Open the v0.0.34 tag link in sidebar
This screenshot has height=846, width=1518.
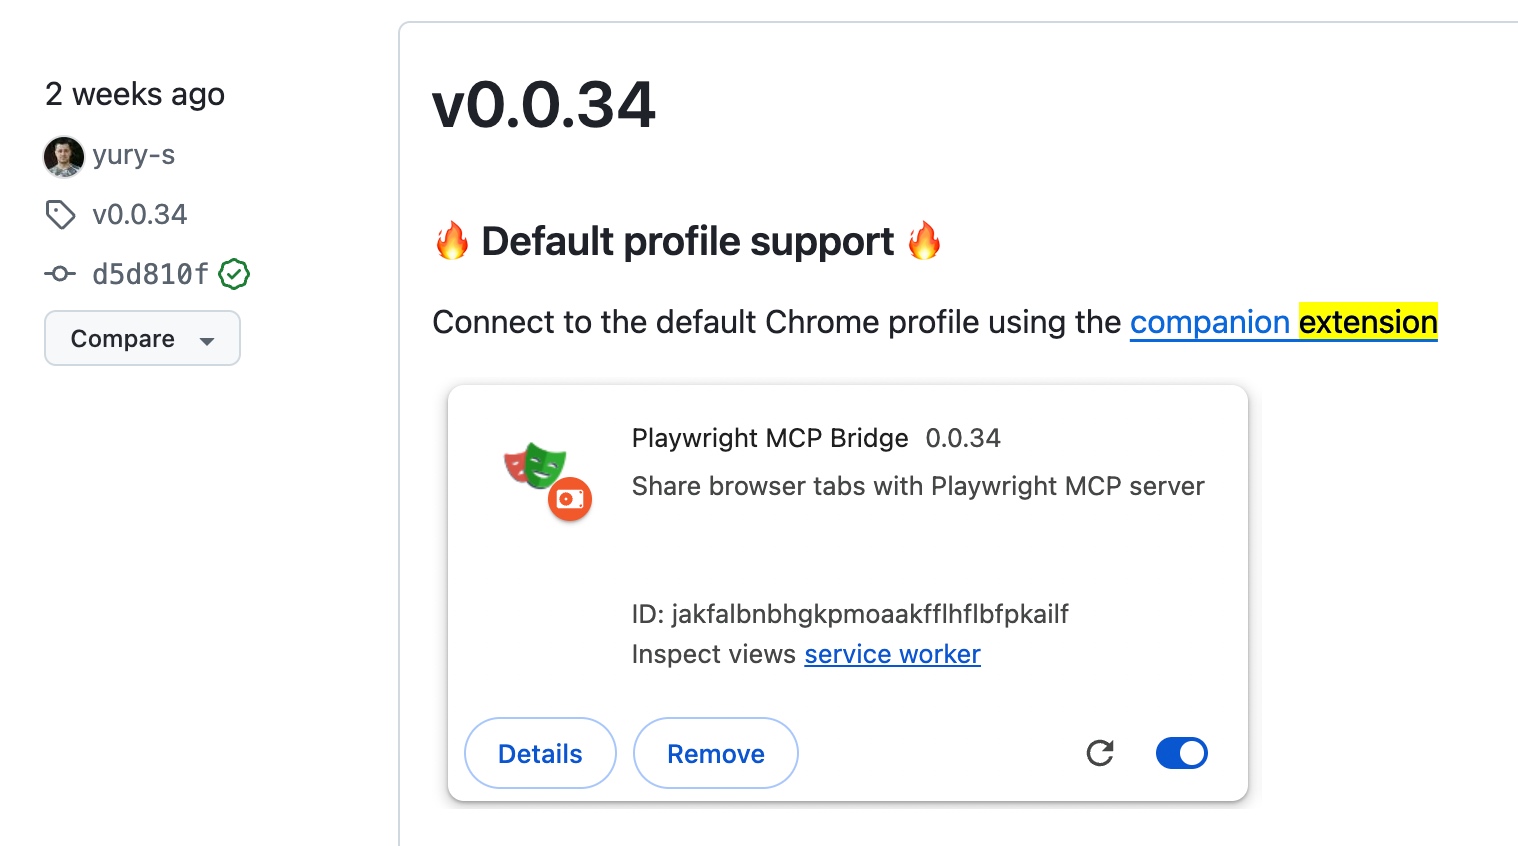pos(139,214)
